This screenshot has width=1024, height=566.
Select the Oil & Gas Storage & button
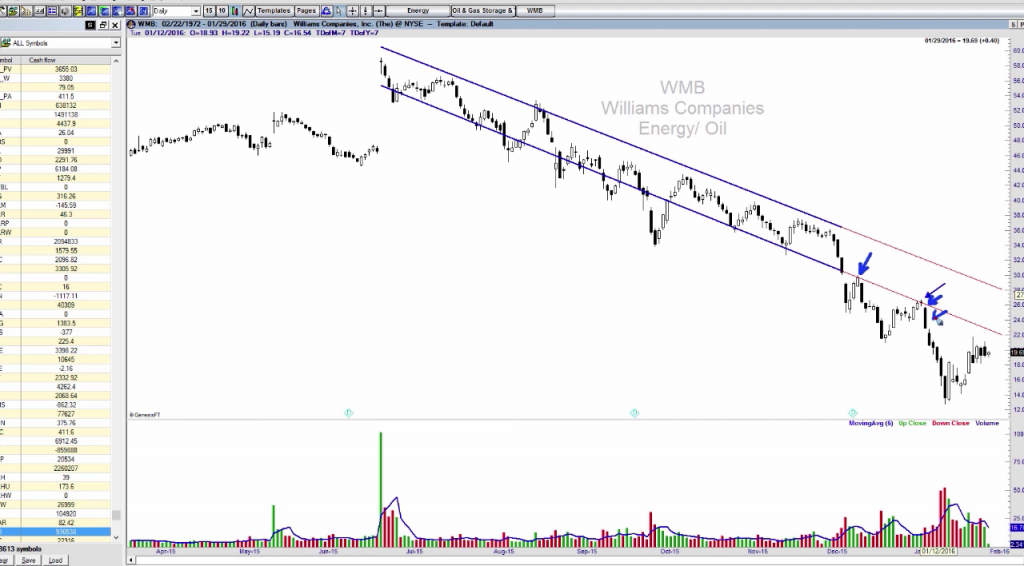pyautogui.click(x=483, y=11)
